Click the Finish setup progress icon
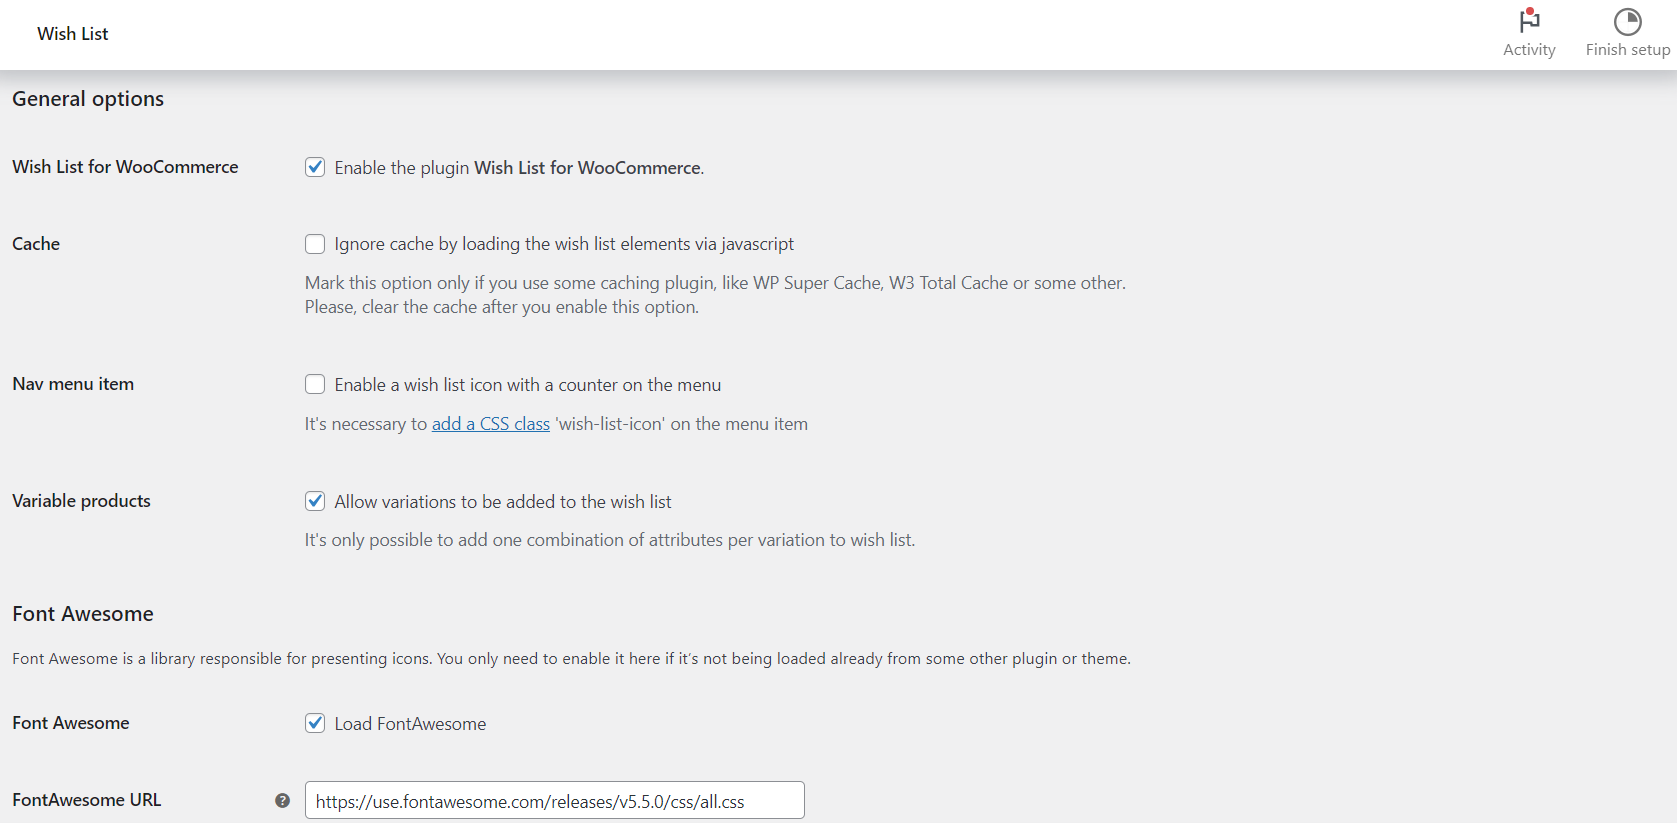 1627,21
